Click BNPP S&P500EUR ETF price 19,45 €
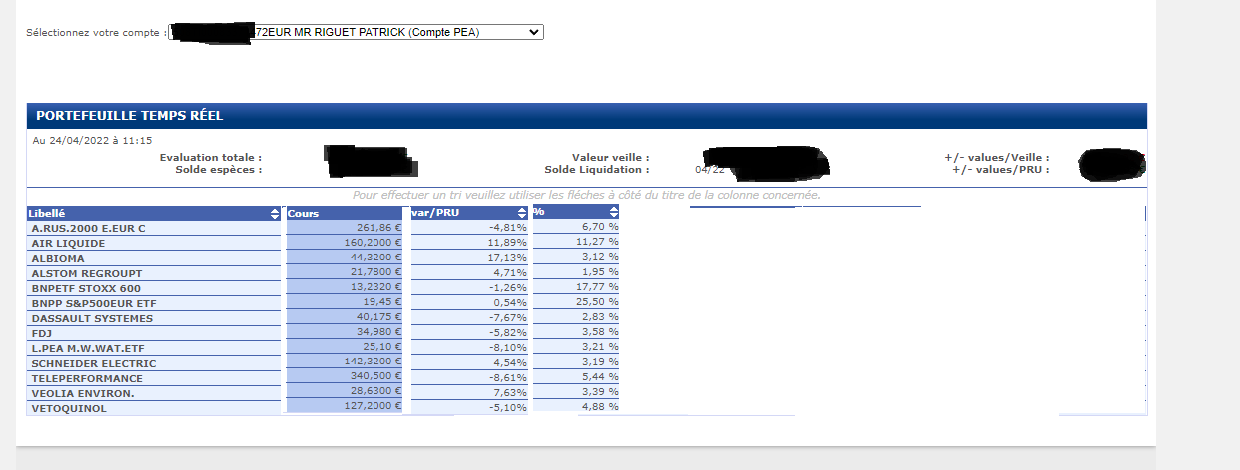Viewport: 1240px width, 470px height. [x=383, y=301]
